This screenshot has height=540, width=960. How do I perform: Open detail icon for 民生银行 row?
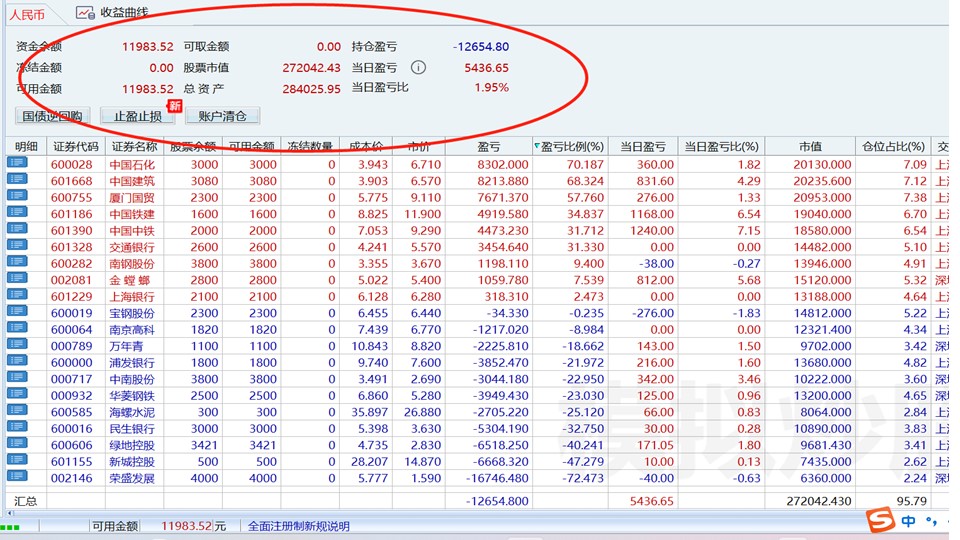coord(17,427)
